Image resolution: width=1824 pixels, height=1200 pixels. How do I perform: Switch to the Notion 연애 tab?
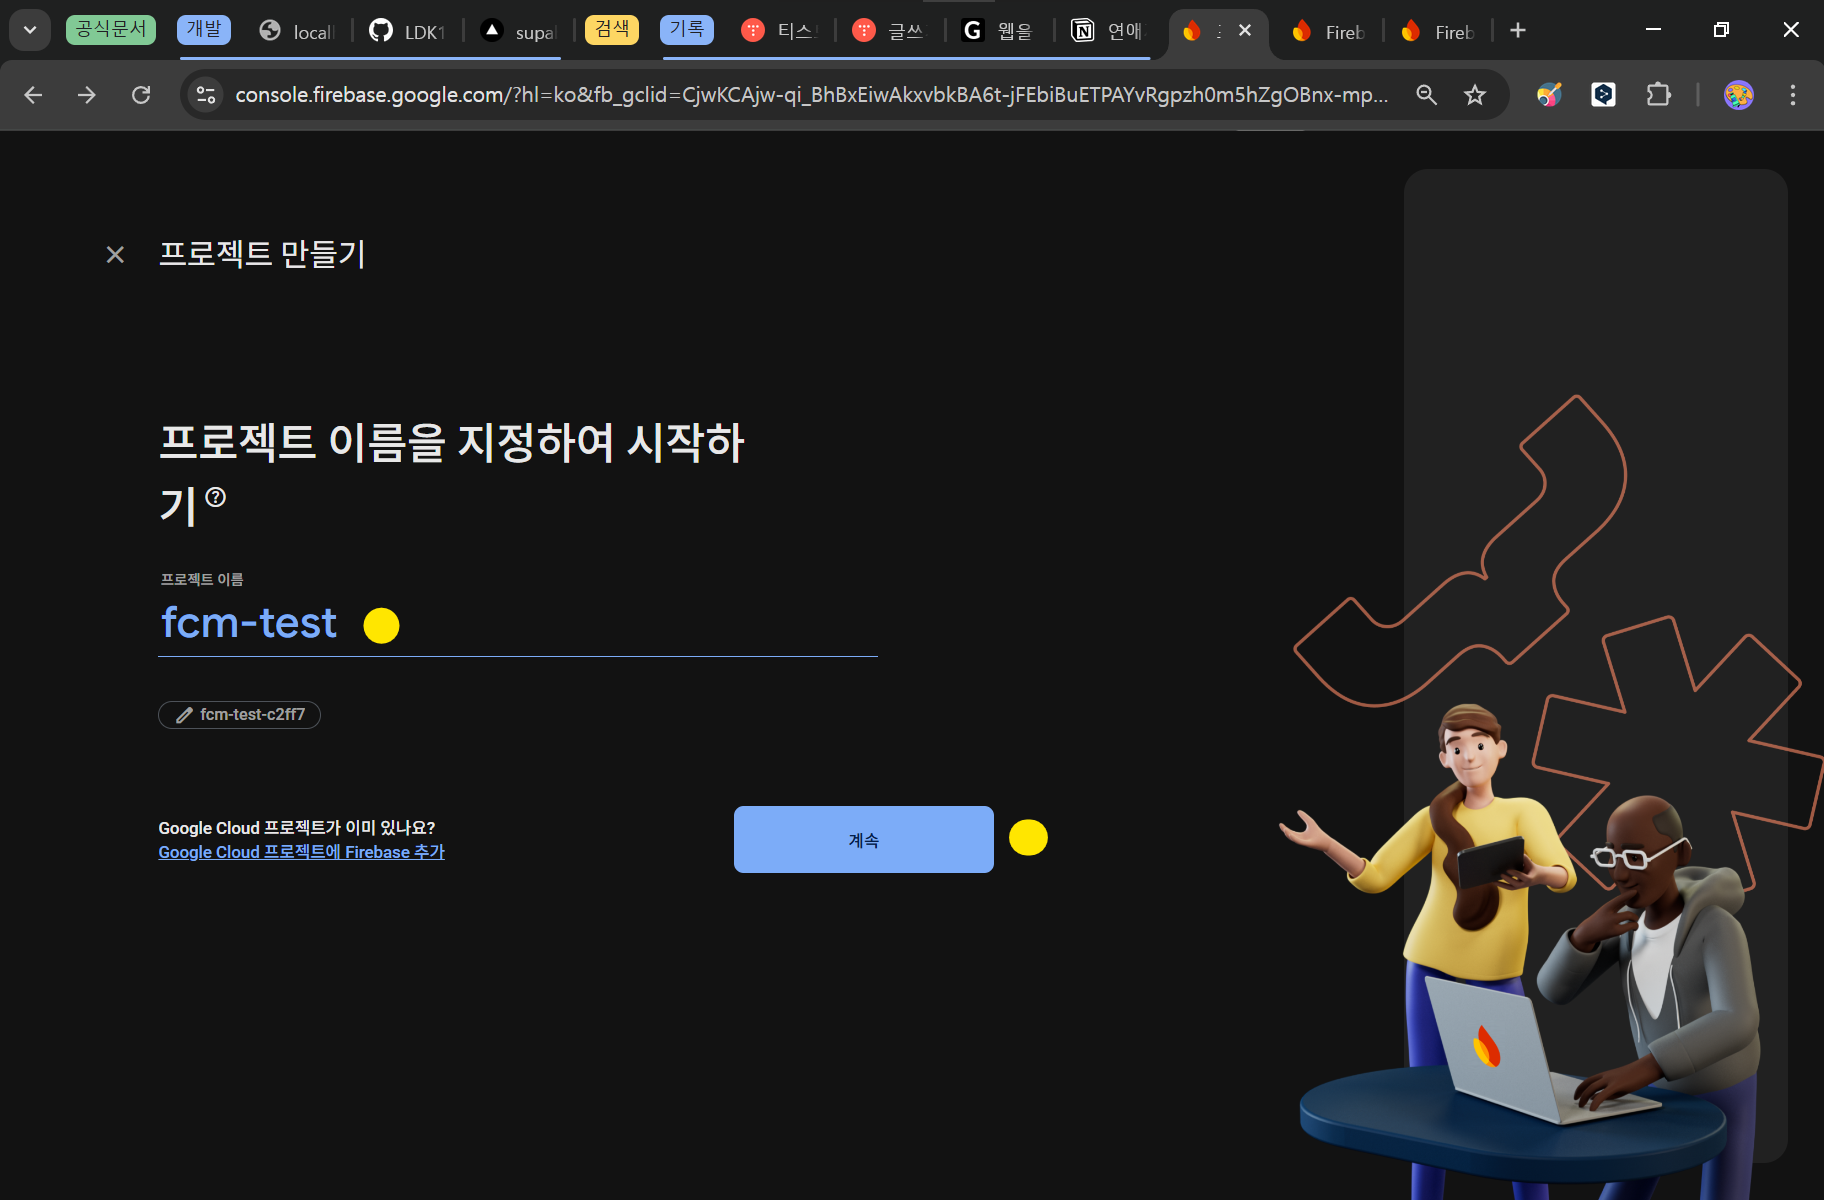(x=1109, y=31)
